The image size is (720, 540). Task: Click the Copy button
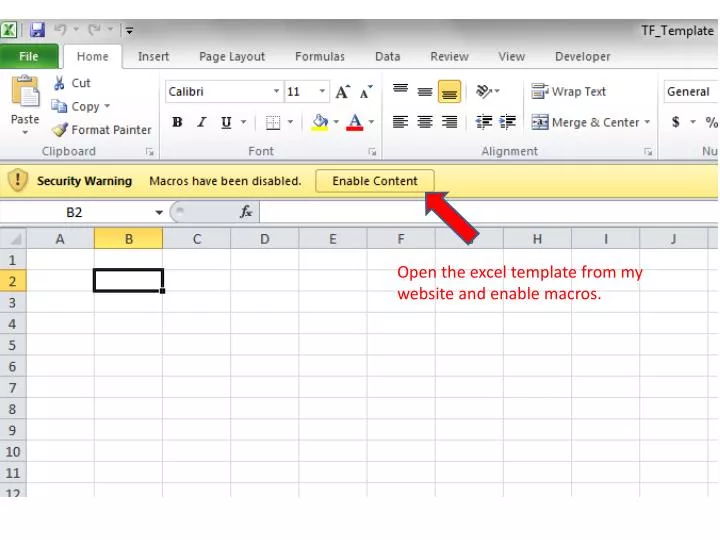click(x=75, y=107)
